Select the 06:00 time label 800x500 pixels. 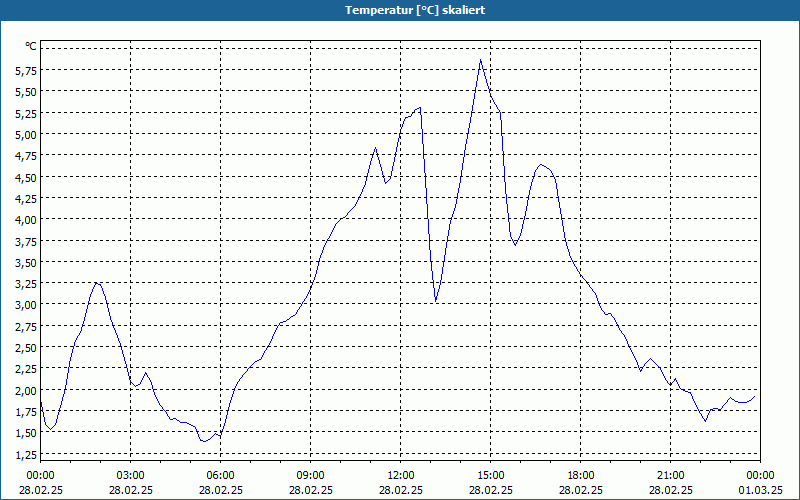click(x=220, y=476)
